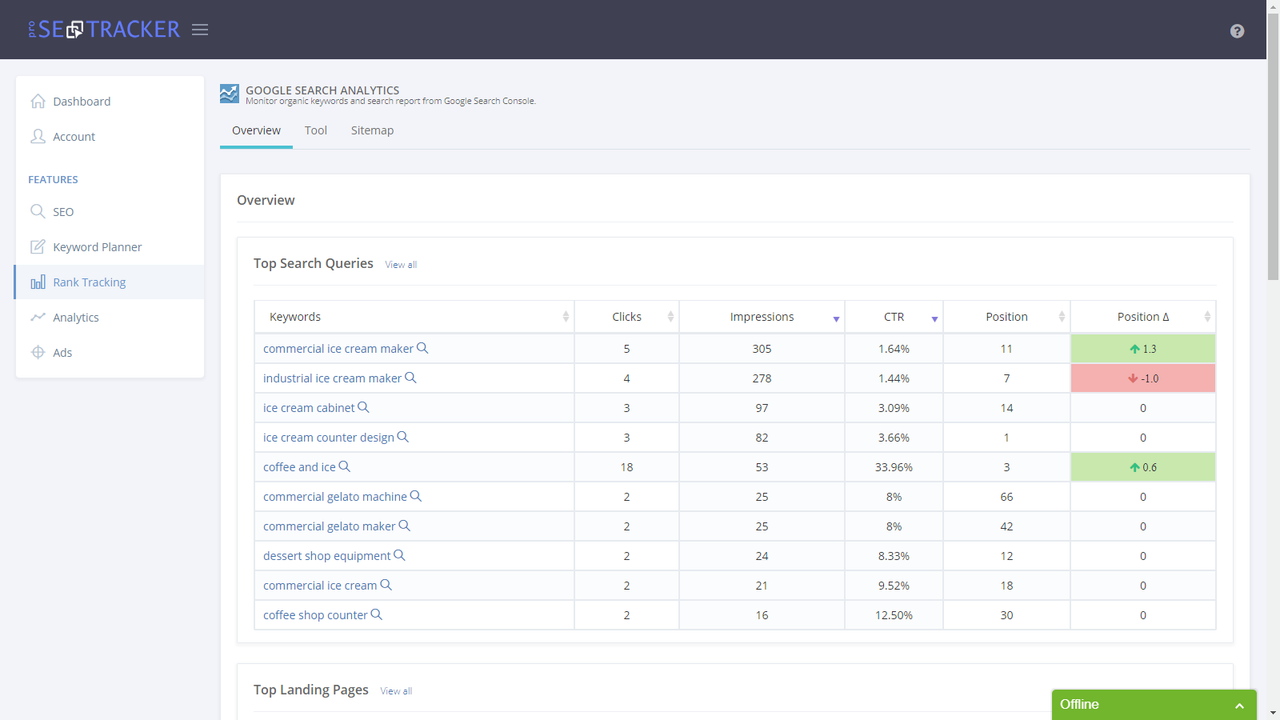Image resolution: width=1280 pixels, height=720 pixels.
Task: Toggle sorting on the Clicks column
Action: point(672,315)
